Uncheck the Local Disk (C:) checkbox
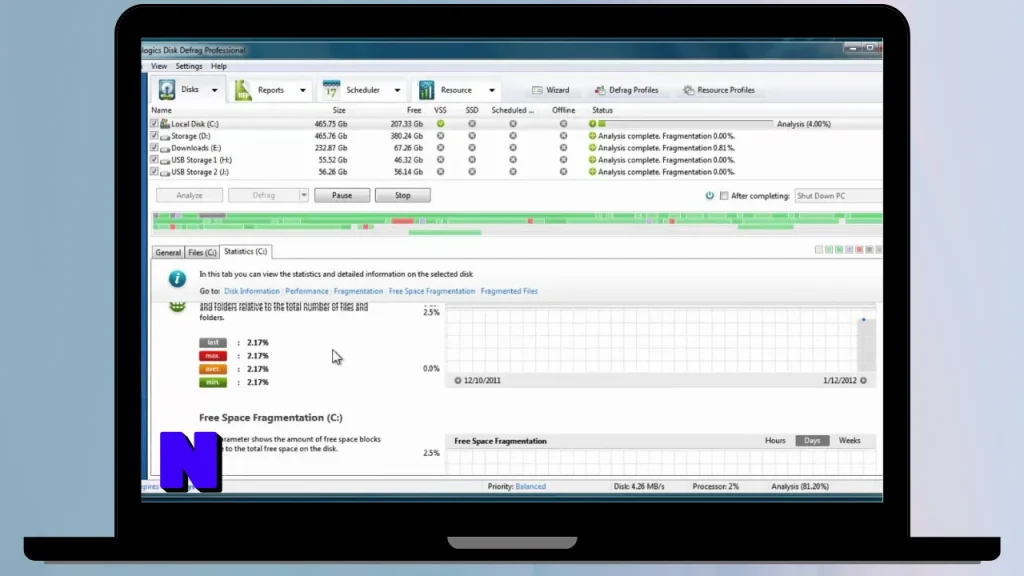 [154, 123]
